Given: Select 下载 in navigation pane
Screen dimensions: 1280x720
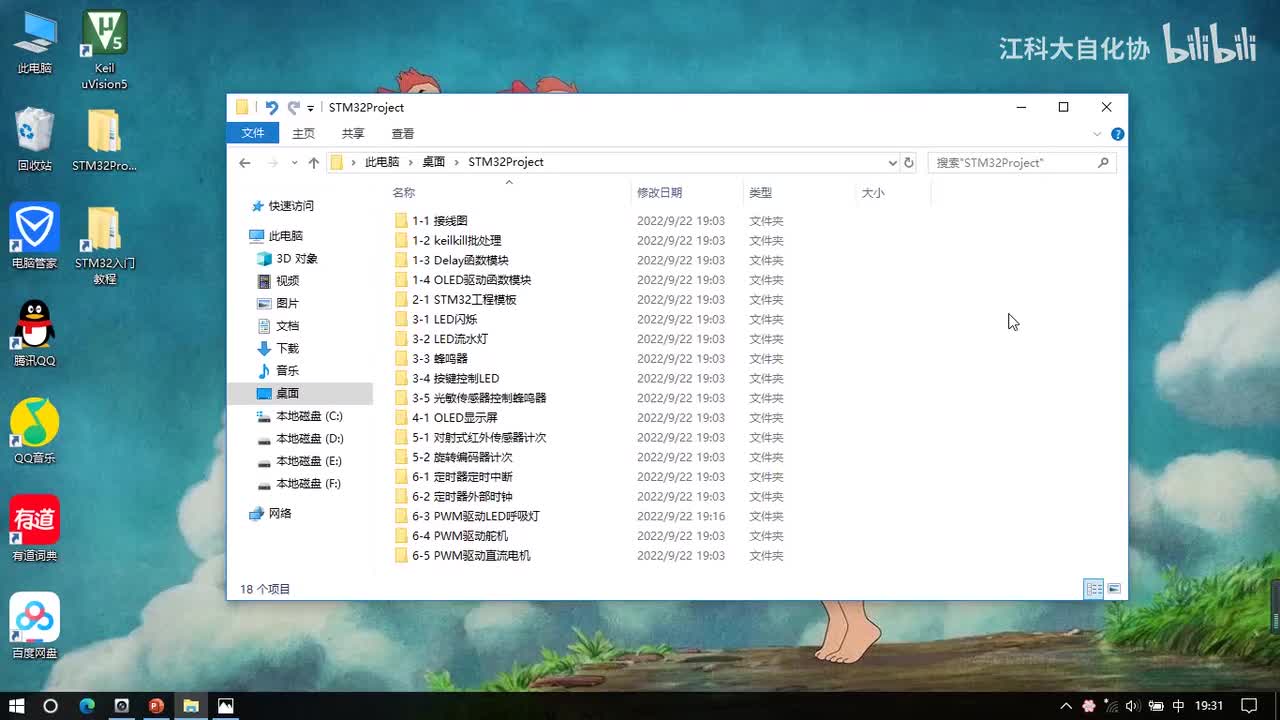Looking at the screenshot, I should tap(288, 348).
